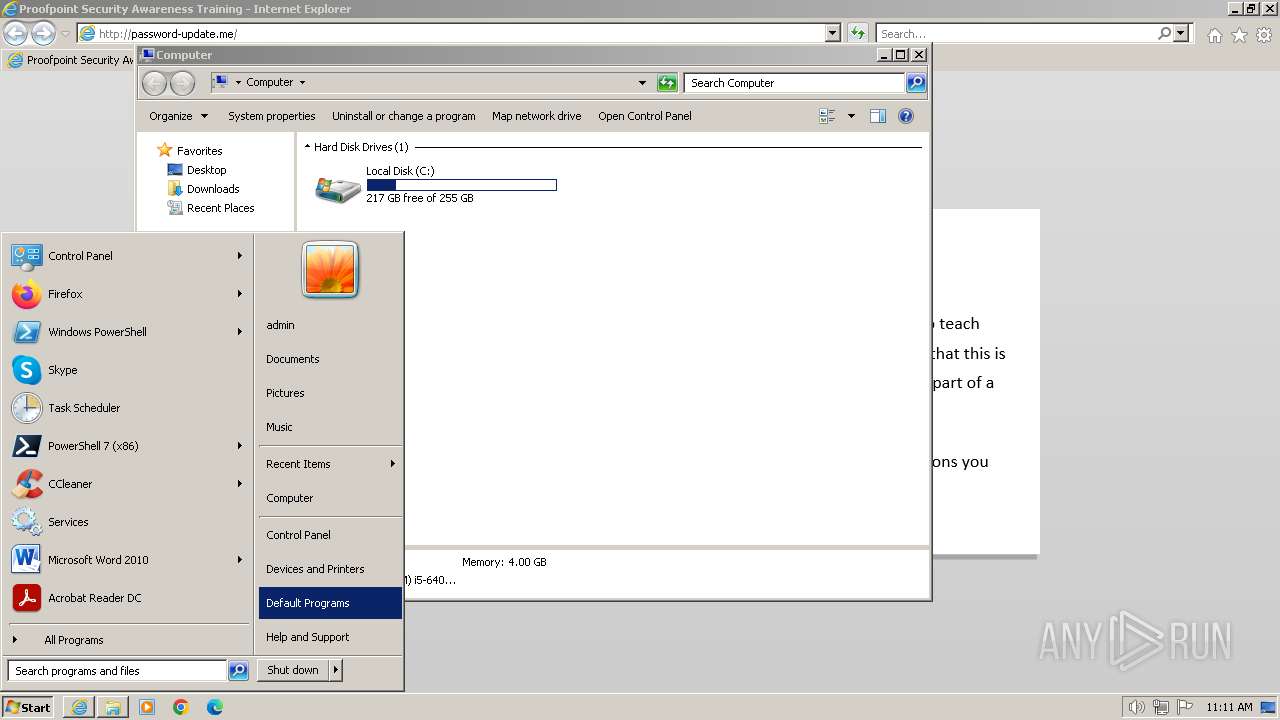Image resolution: width=1280 pixels, height=720 pixels.
Task: Click Search Computer input box
Action: 795,83
